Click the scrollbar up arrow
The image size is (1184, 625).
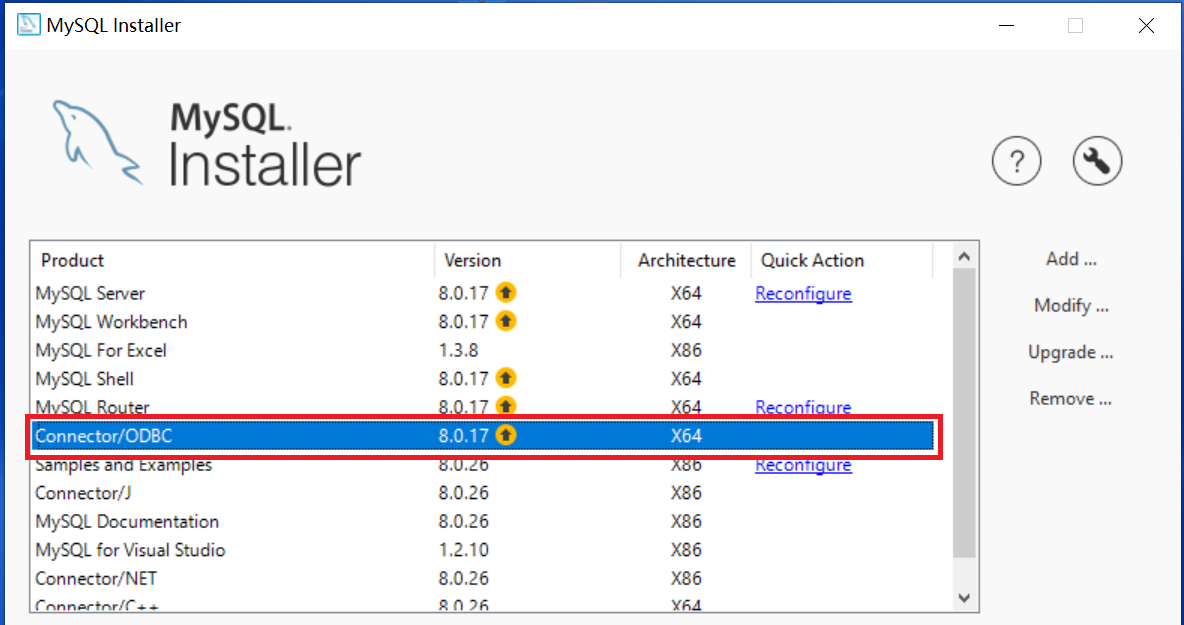964,257
